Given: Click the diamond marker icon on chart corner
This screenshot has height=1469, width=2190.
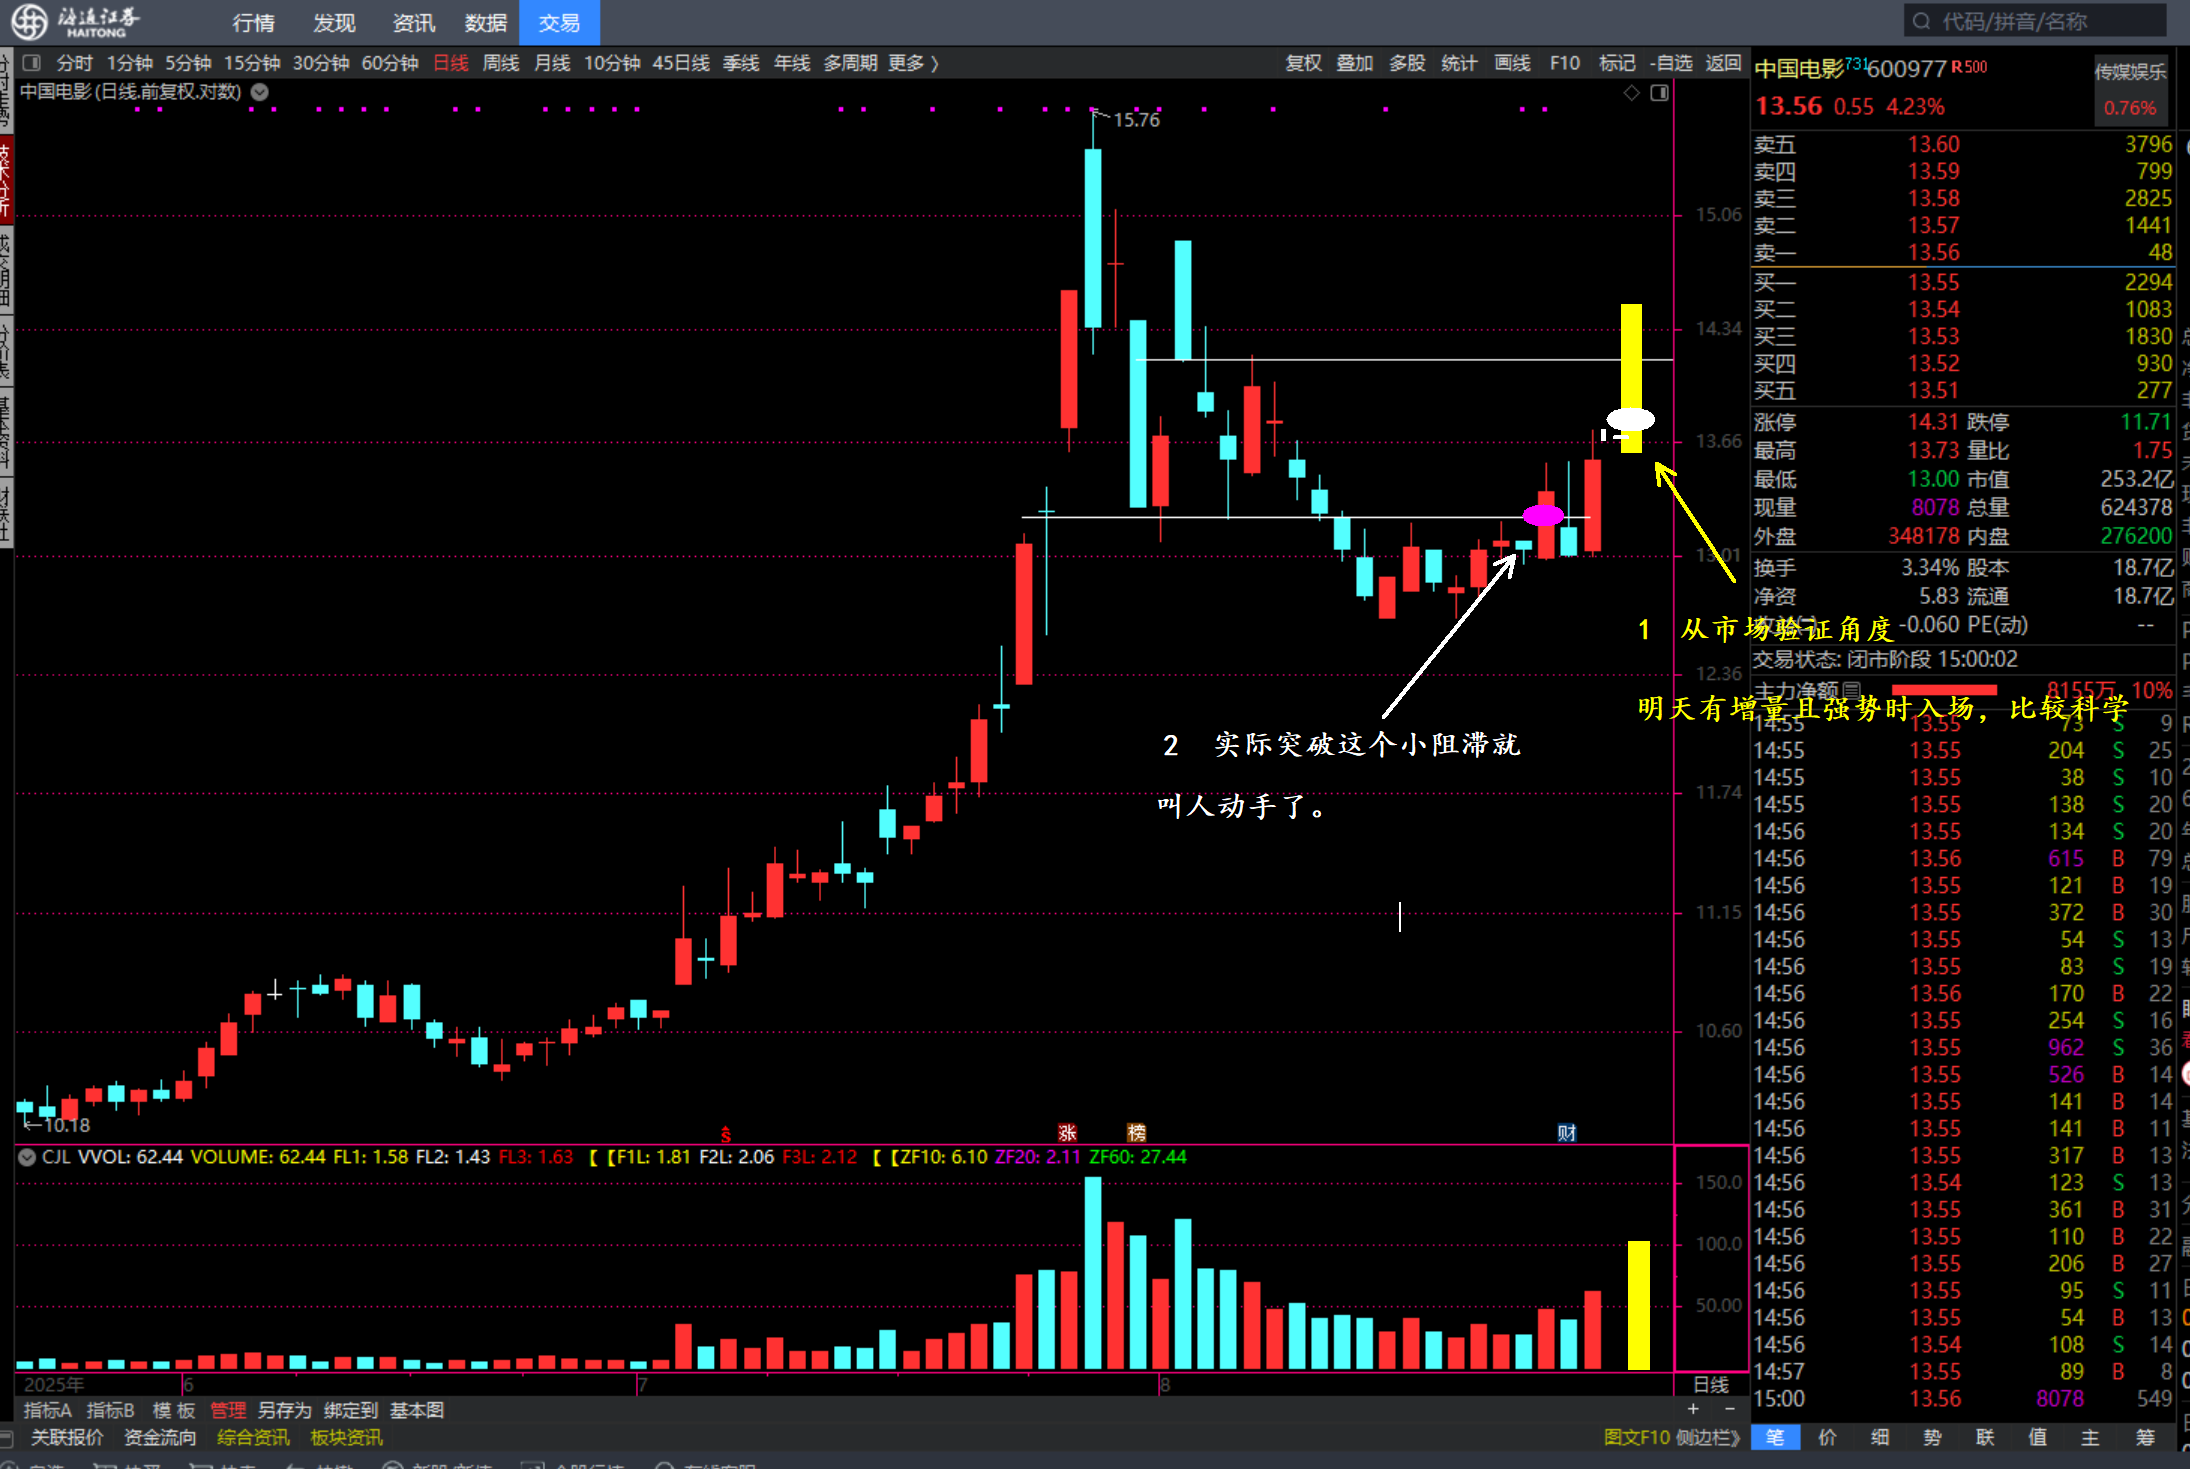Looking at the screenshot, I should [x=1631, y=93].
